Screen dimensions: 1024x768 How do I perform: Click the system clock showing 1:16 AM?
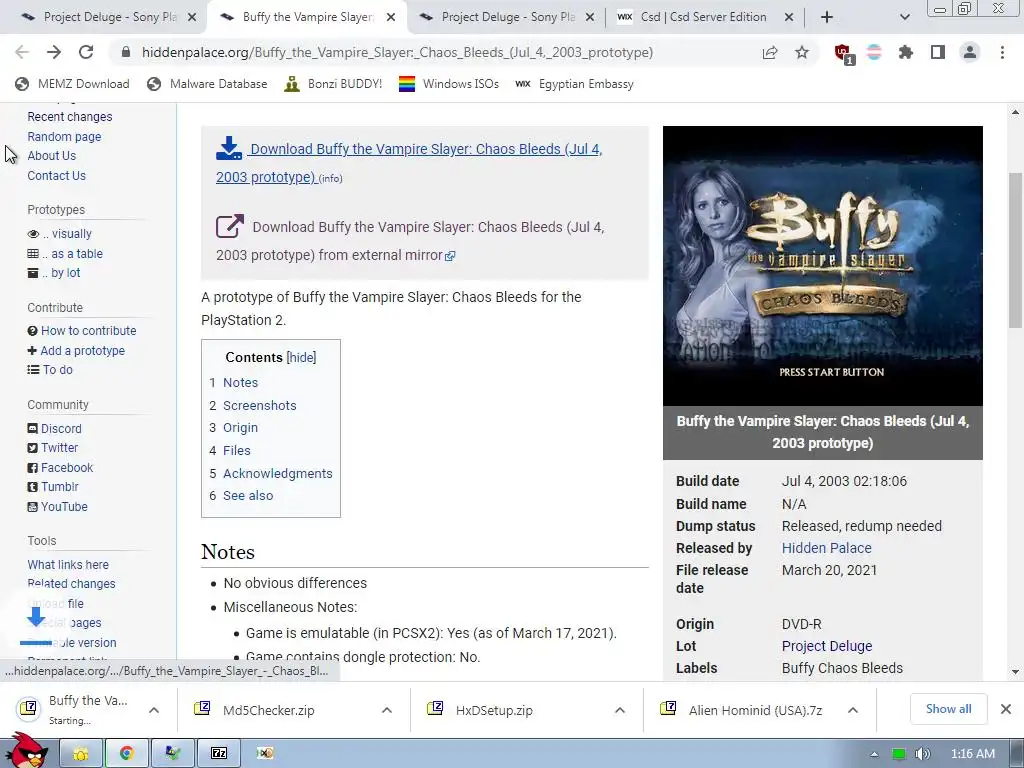972,754
